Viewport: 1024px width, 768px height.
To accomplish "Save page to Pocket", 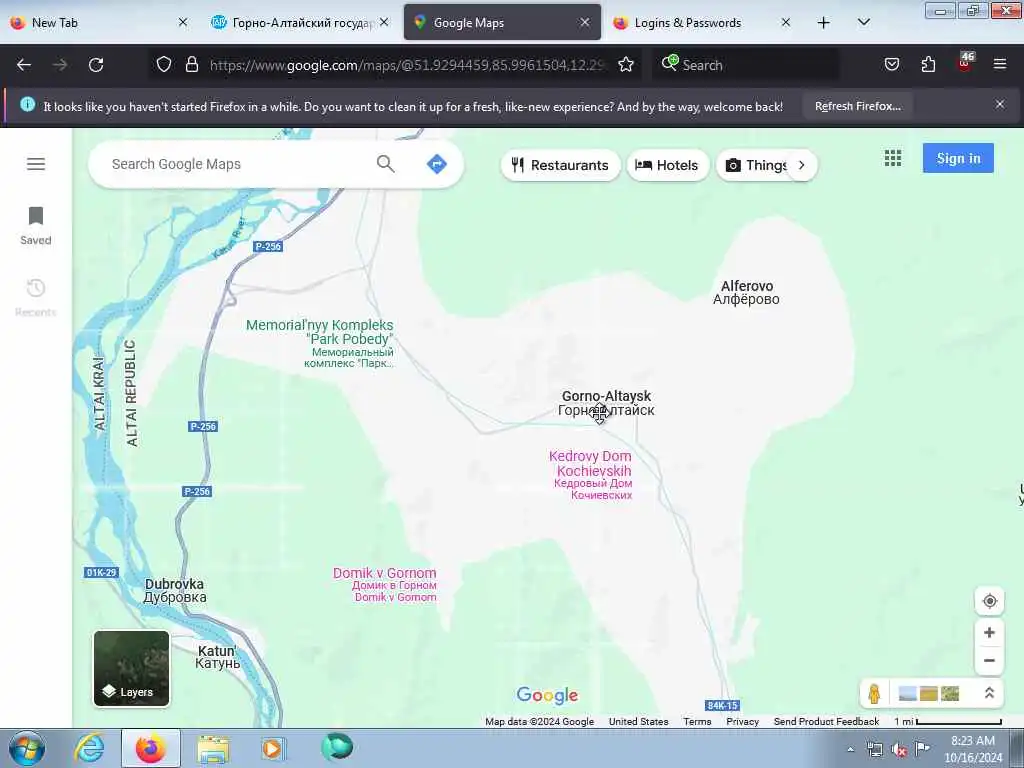I will point(891,65).
